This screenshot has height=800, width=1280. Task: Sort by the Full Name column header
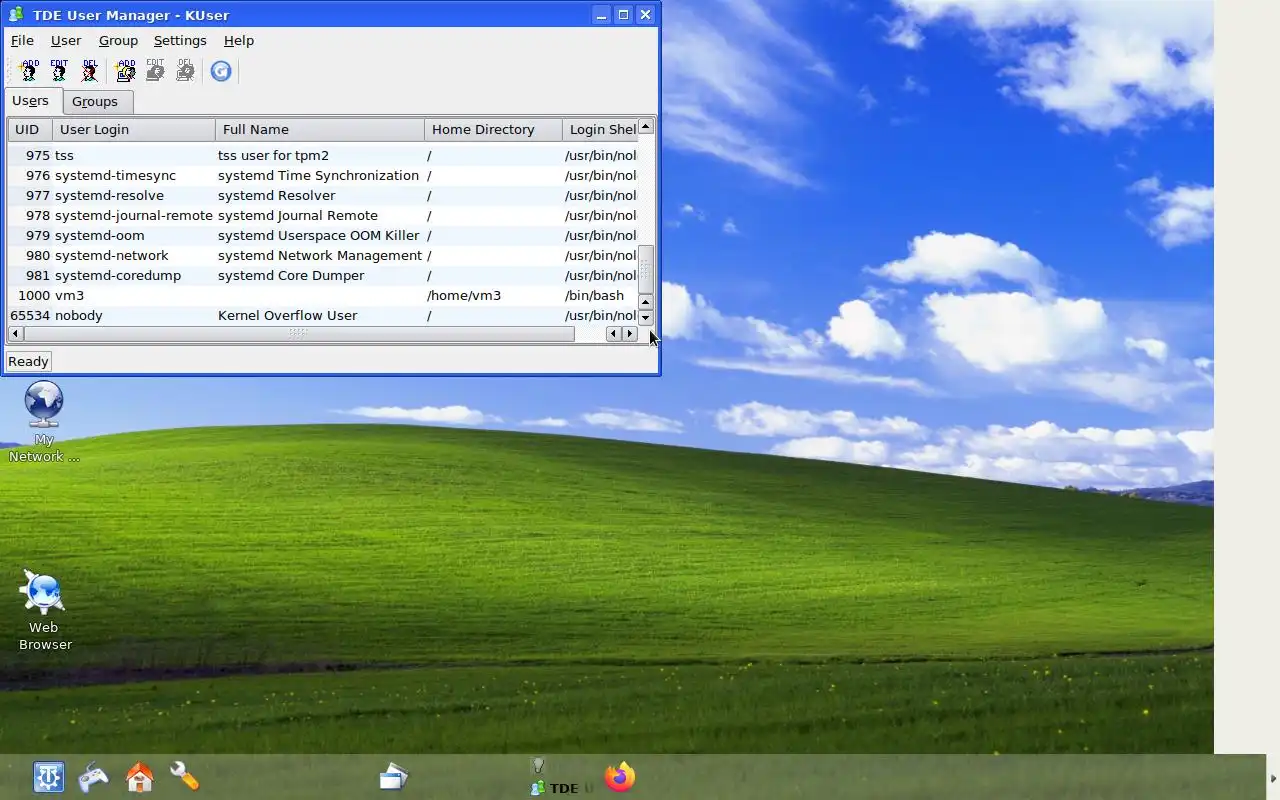[x=320, y=130]
